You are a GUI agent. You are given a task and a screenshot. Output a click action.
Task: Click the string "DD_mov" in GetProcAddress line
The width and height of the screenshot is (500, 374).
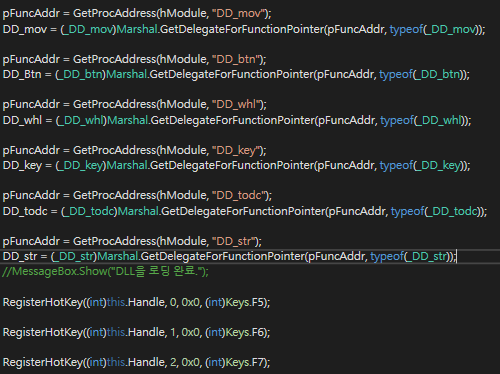pos(239,14)
